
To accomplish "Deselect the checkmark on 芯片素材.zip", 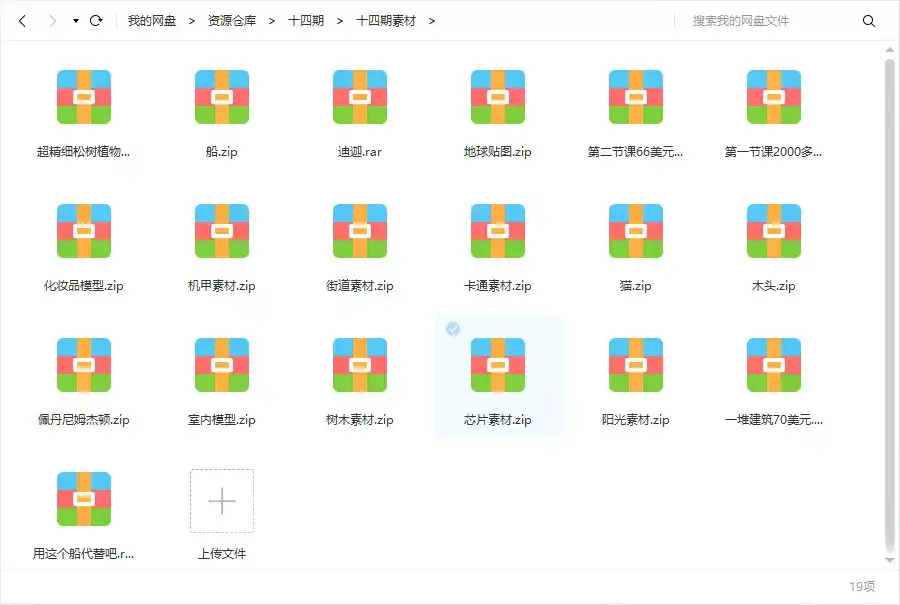I will [452, 329].
